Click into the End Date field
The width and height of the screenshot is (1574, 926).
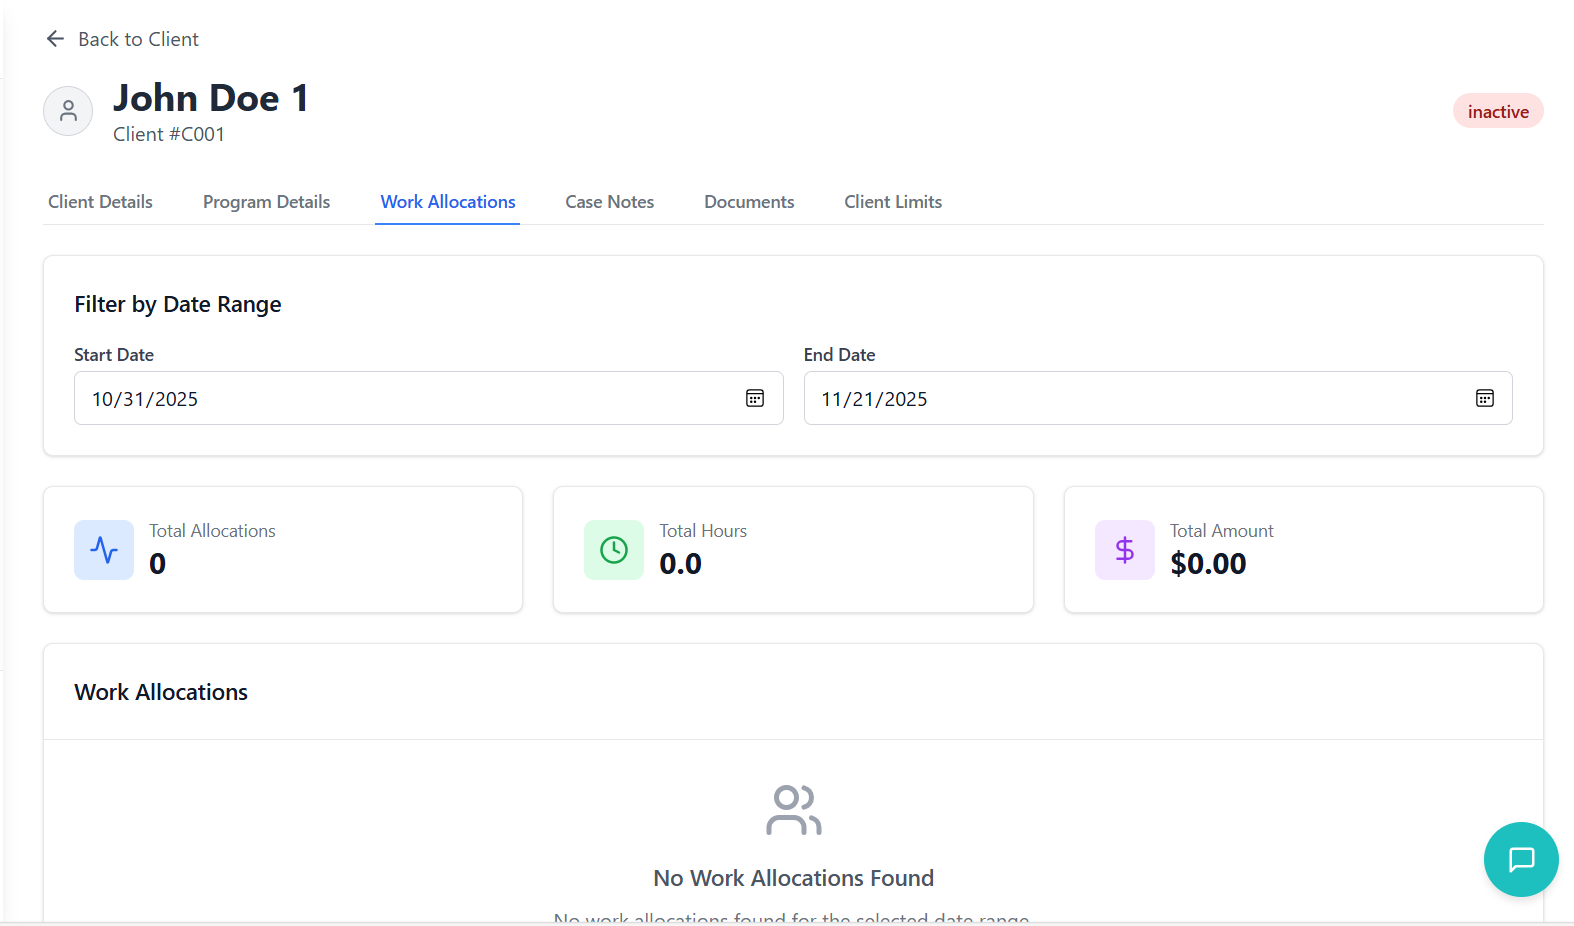tap(1130, 398)
